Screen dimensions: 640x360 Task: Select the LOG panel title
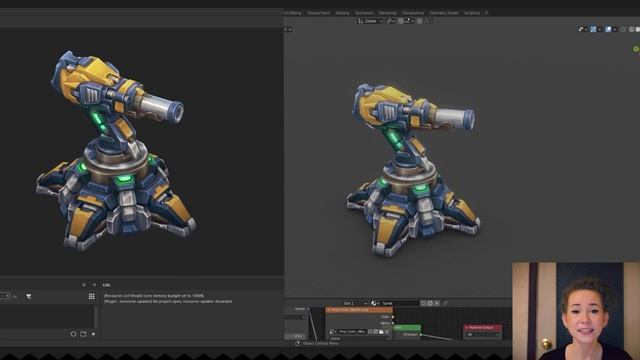107,285
